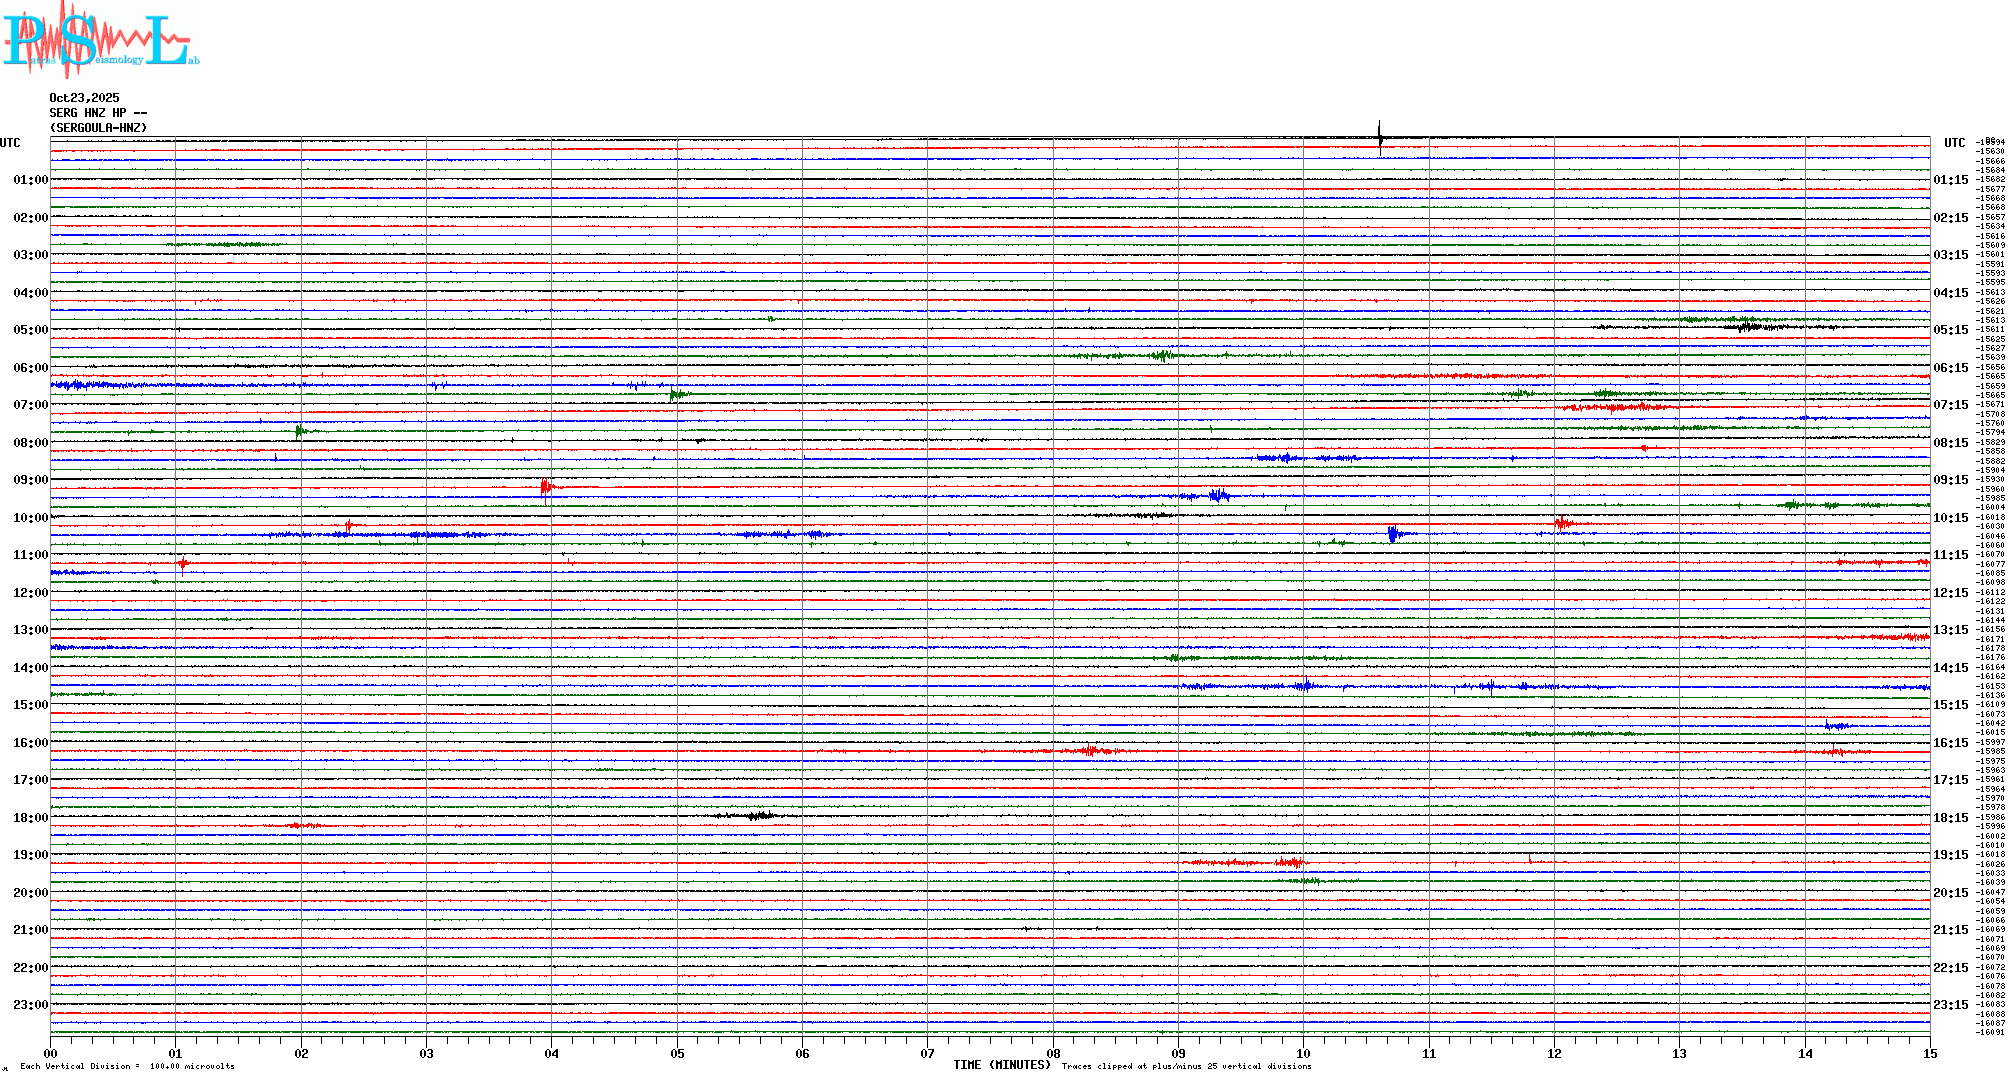Click the (SERGOULA-HNZ) station name text
Screen dimensions: 2010x1080
[98, 128]
